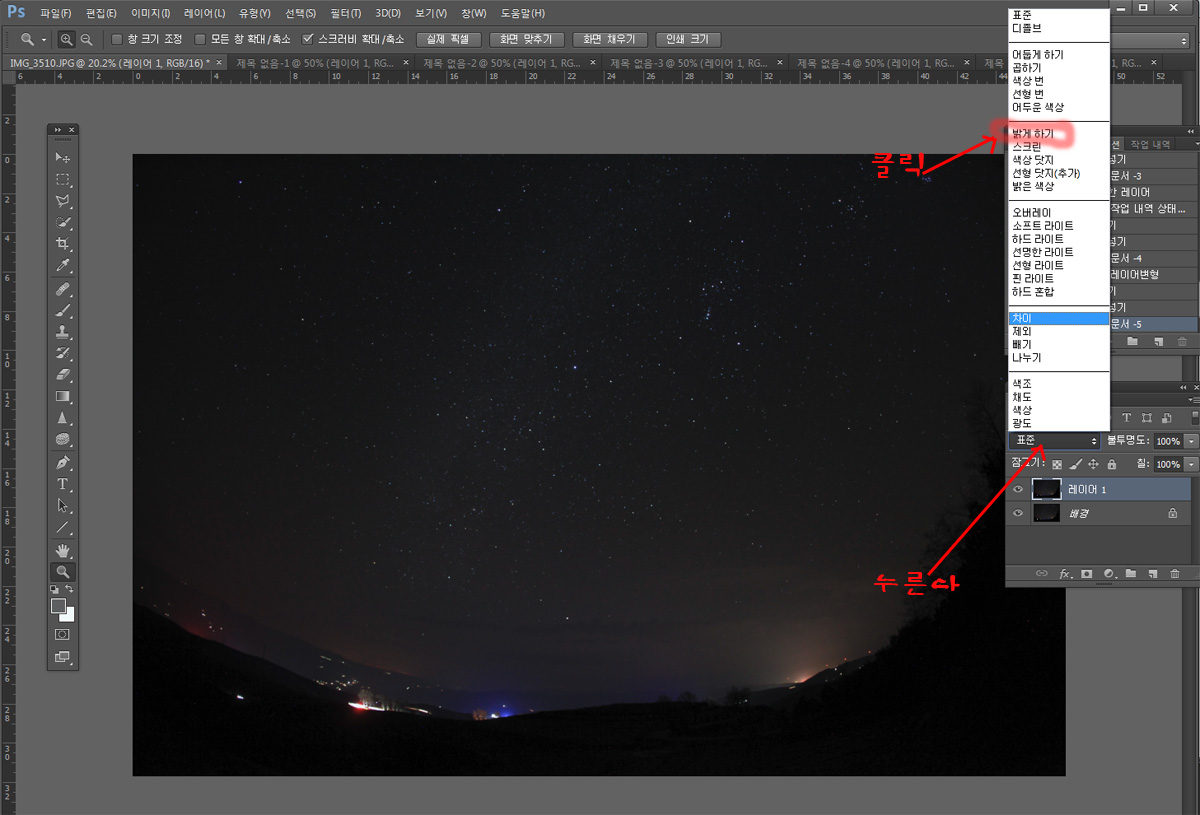Select the Path Selection tool
This screenshot has width=1200, height=815.
[63, 506]
